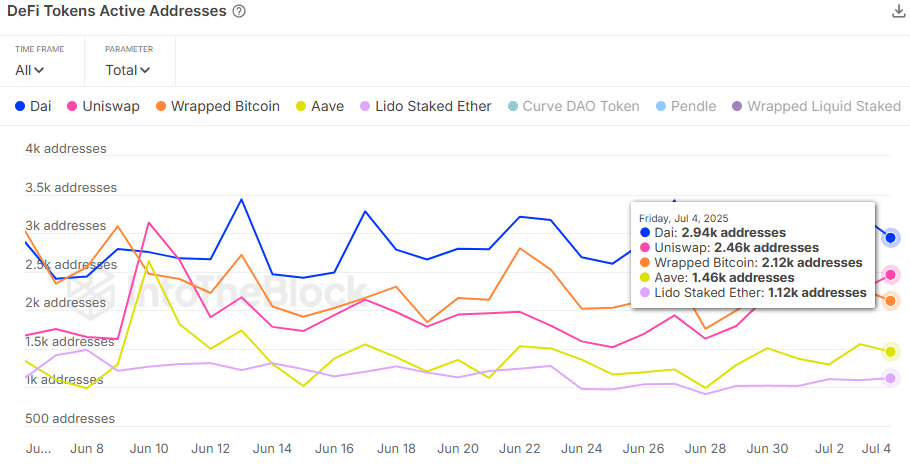Click the Uniswap pink end-point marker
This screenshot has height=470, width=910.
point(890,274)
